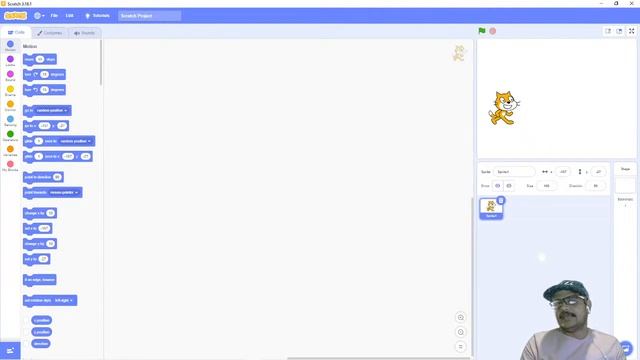Delete Sprite1 with its trash icon
The height and width of the screenshot is (360, 640).
(501, 200)
